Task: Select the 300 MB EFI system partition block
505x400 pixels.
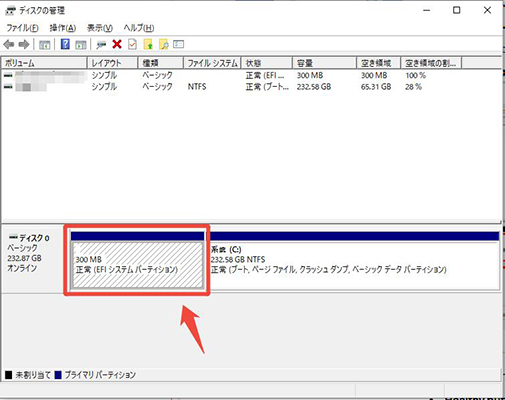Action: 137,260
